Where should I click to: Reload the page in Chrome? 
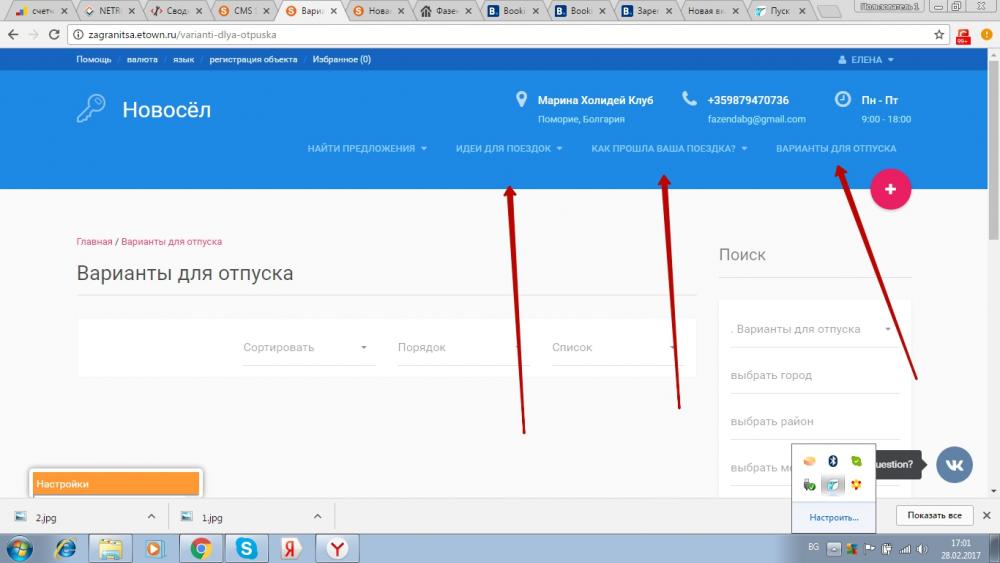pos(54,34)
